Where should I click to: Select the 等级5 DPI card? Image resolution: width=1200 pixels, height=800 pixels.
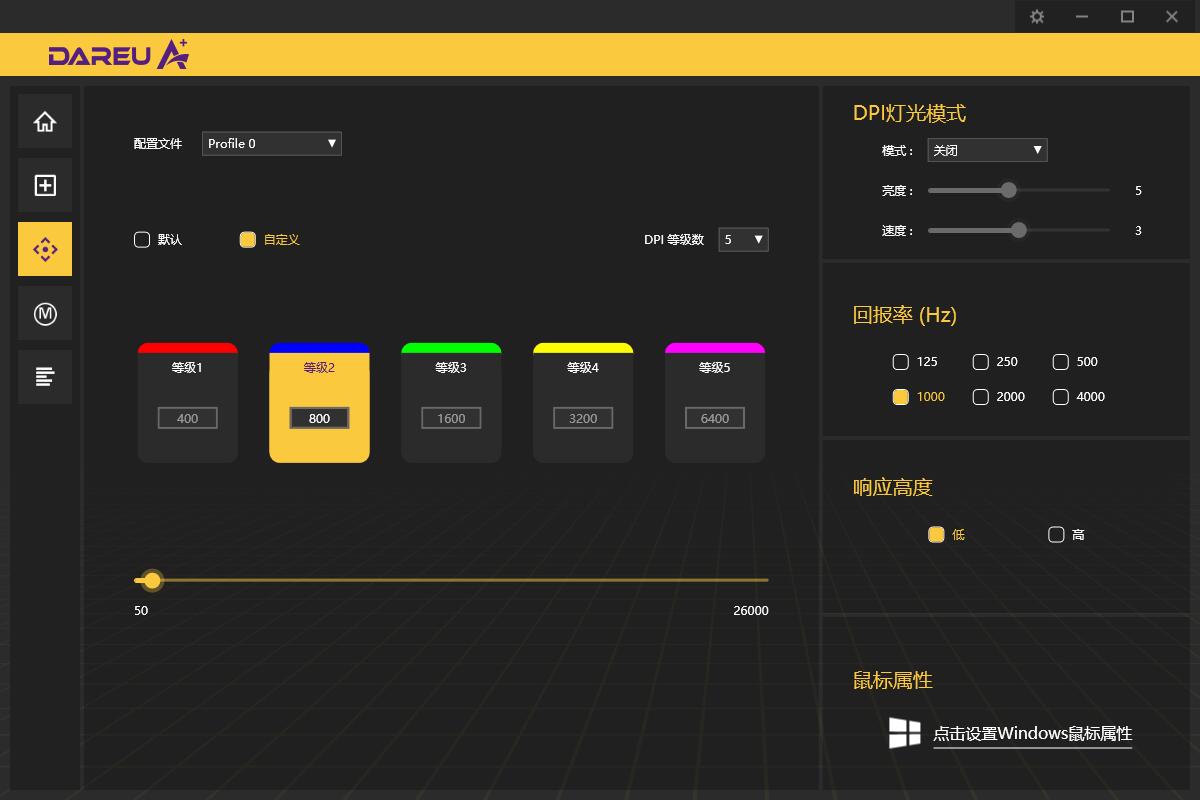click(x=715, y=402)
